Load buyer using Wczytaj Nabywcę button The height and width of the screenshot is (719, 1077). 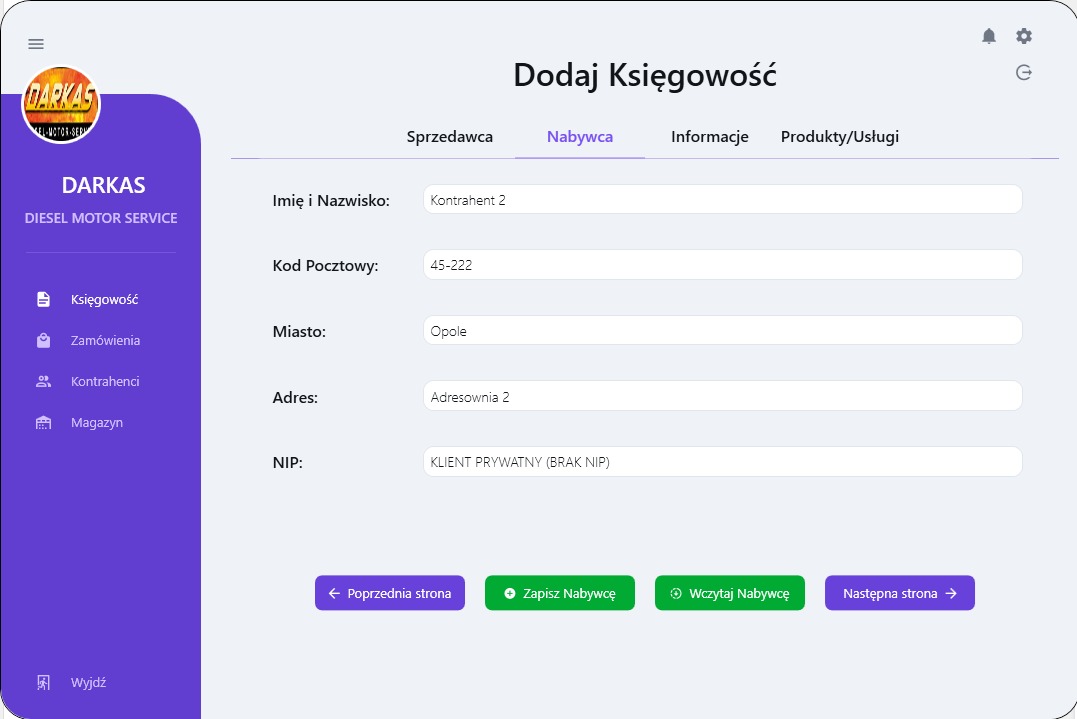729,593
